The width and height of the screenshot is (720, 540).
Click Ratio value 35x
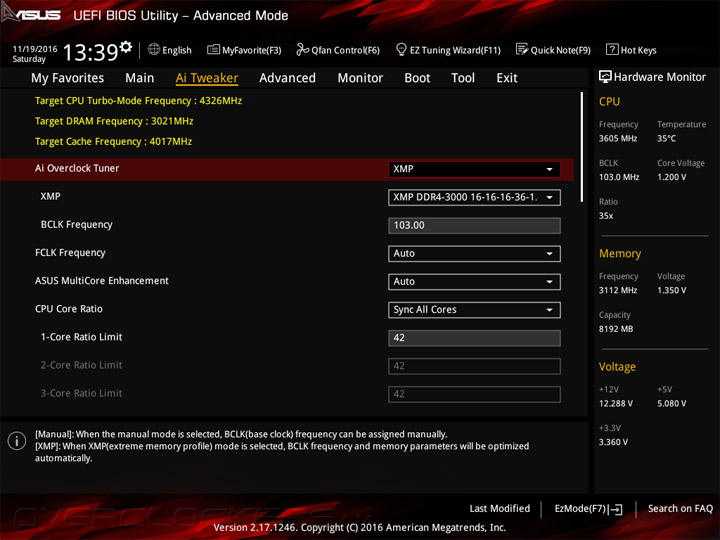click(x=606, y=215)
